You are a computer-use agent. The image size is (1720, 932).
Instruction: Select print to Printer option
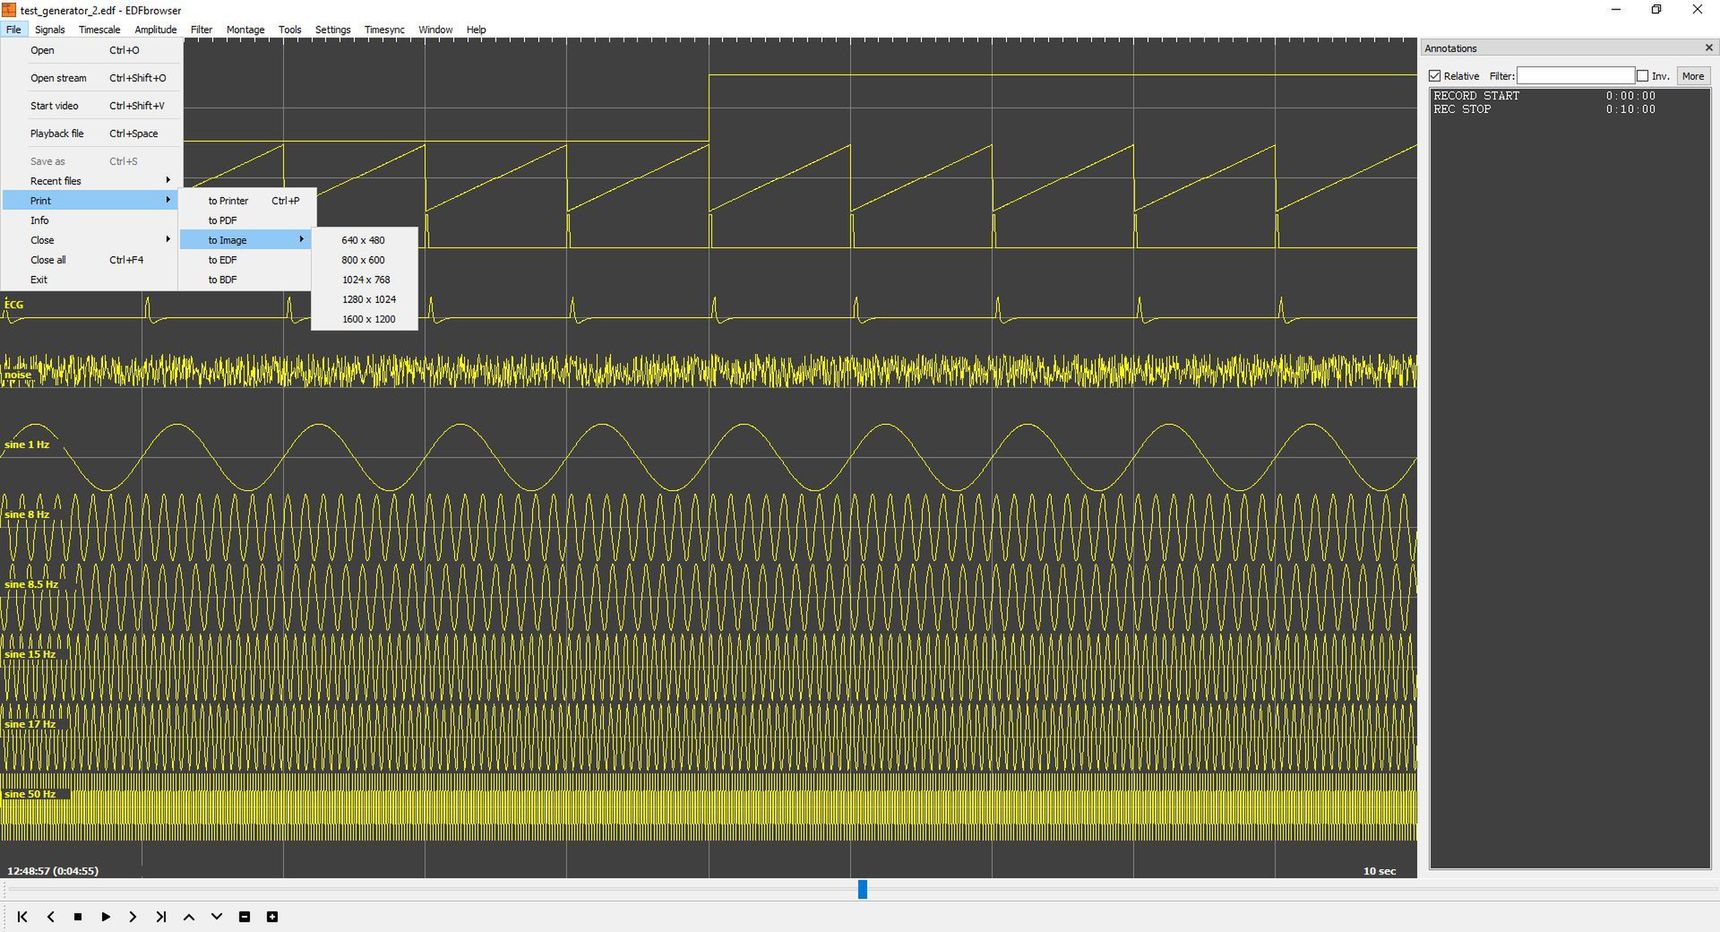(247, 201)
